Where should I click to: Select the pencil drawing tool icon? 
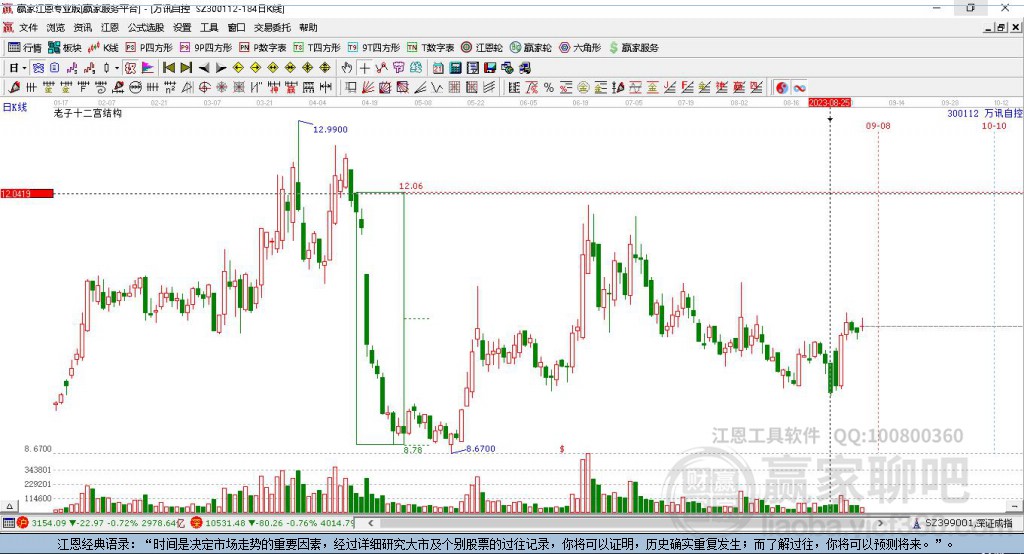14,88
